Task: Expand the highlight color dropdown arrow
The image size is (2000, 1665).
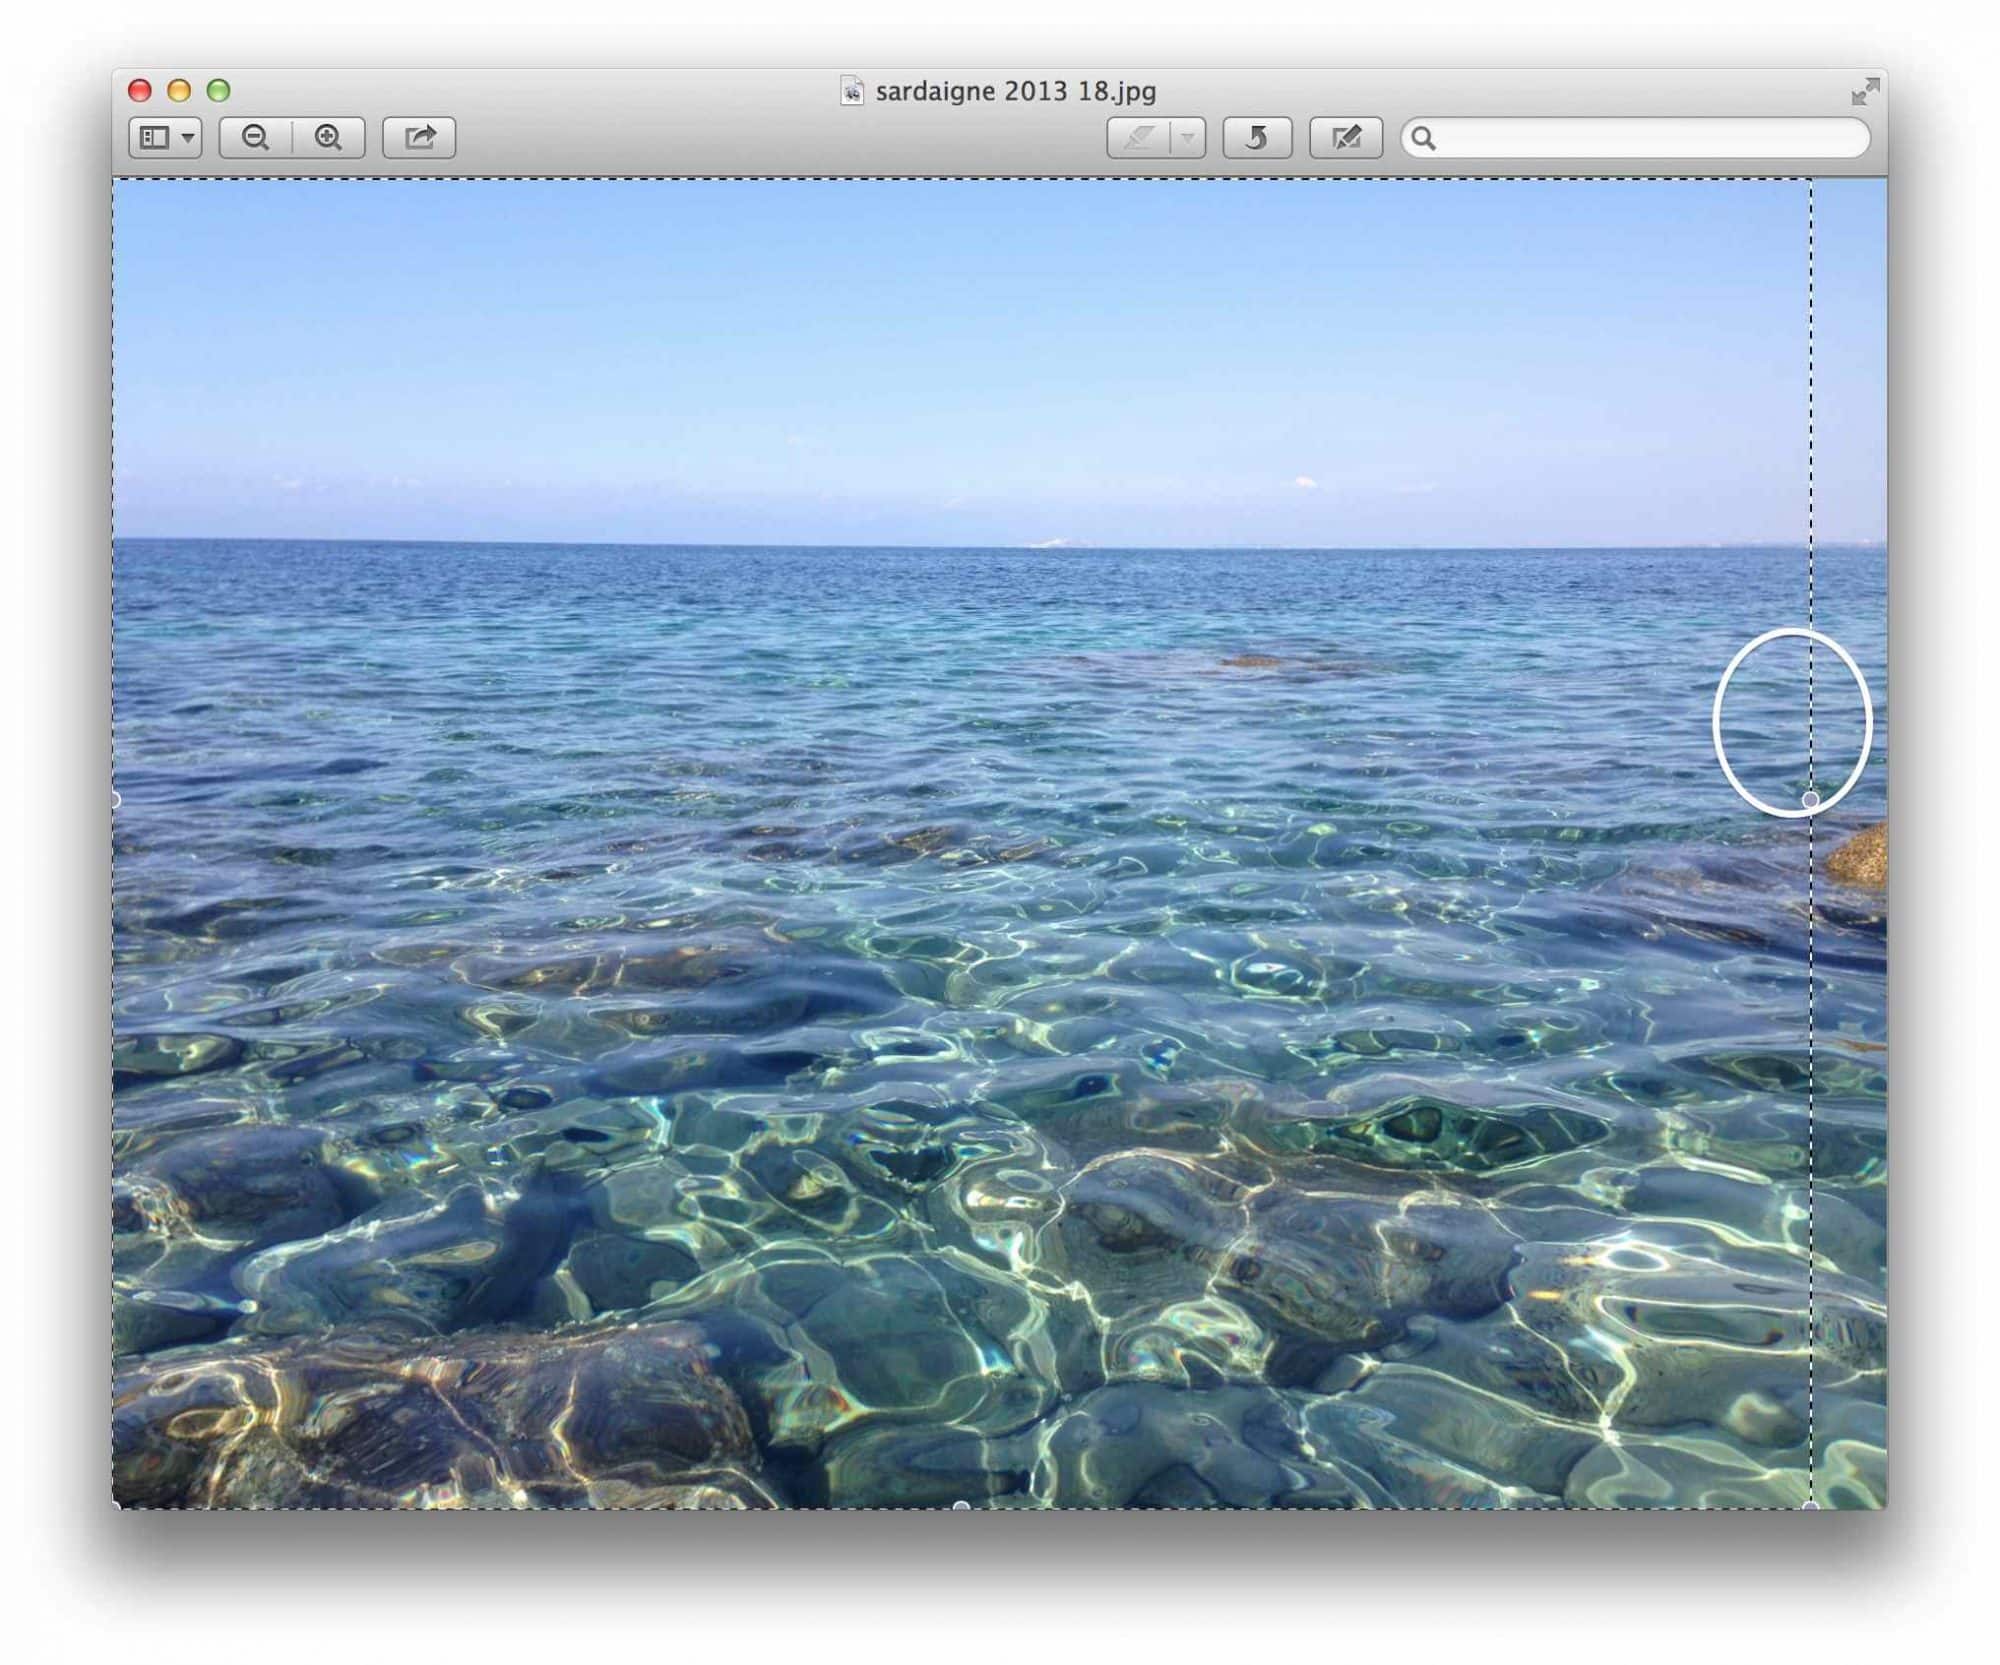Action: coord(1187,138)
